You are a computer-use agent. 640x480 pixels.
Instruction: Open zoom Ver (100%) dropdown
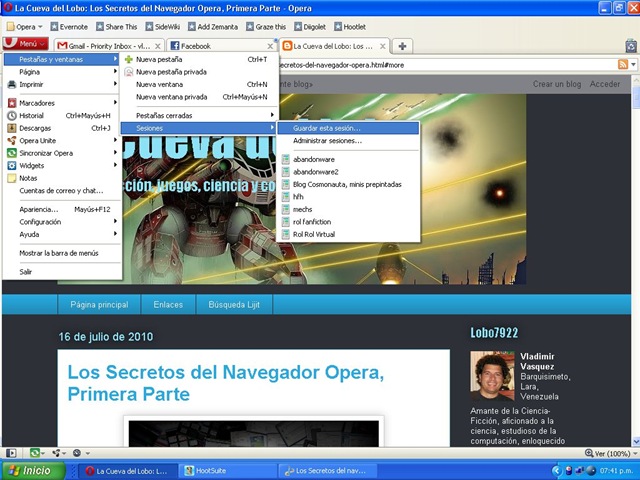[611, 453]
